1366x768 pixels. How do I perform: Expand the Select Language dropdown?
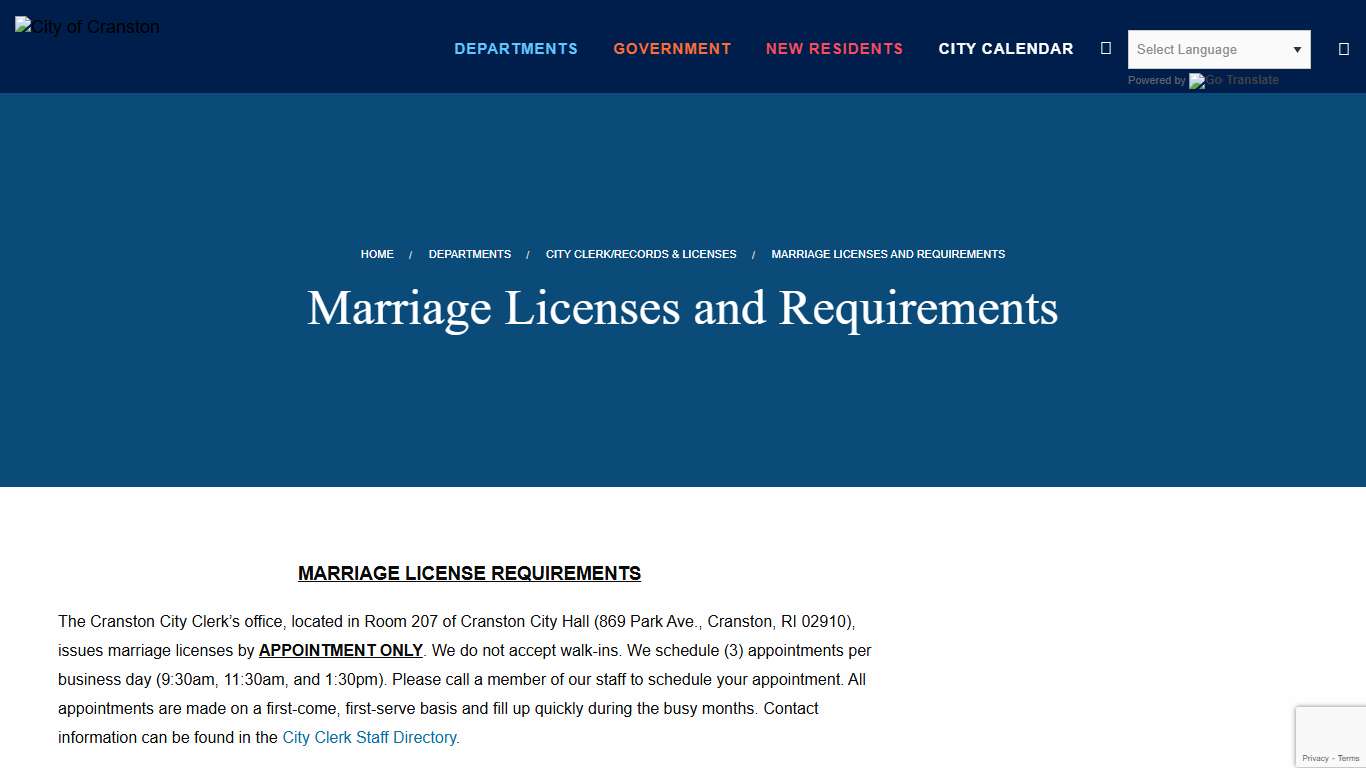tap(1219, 49)
